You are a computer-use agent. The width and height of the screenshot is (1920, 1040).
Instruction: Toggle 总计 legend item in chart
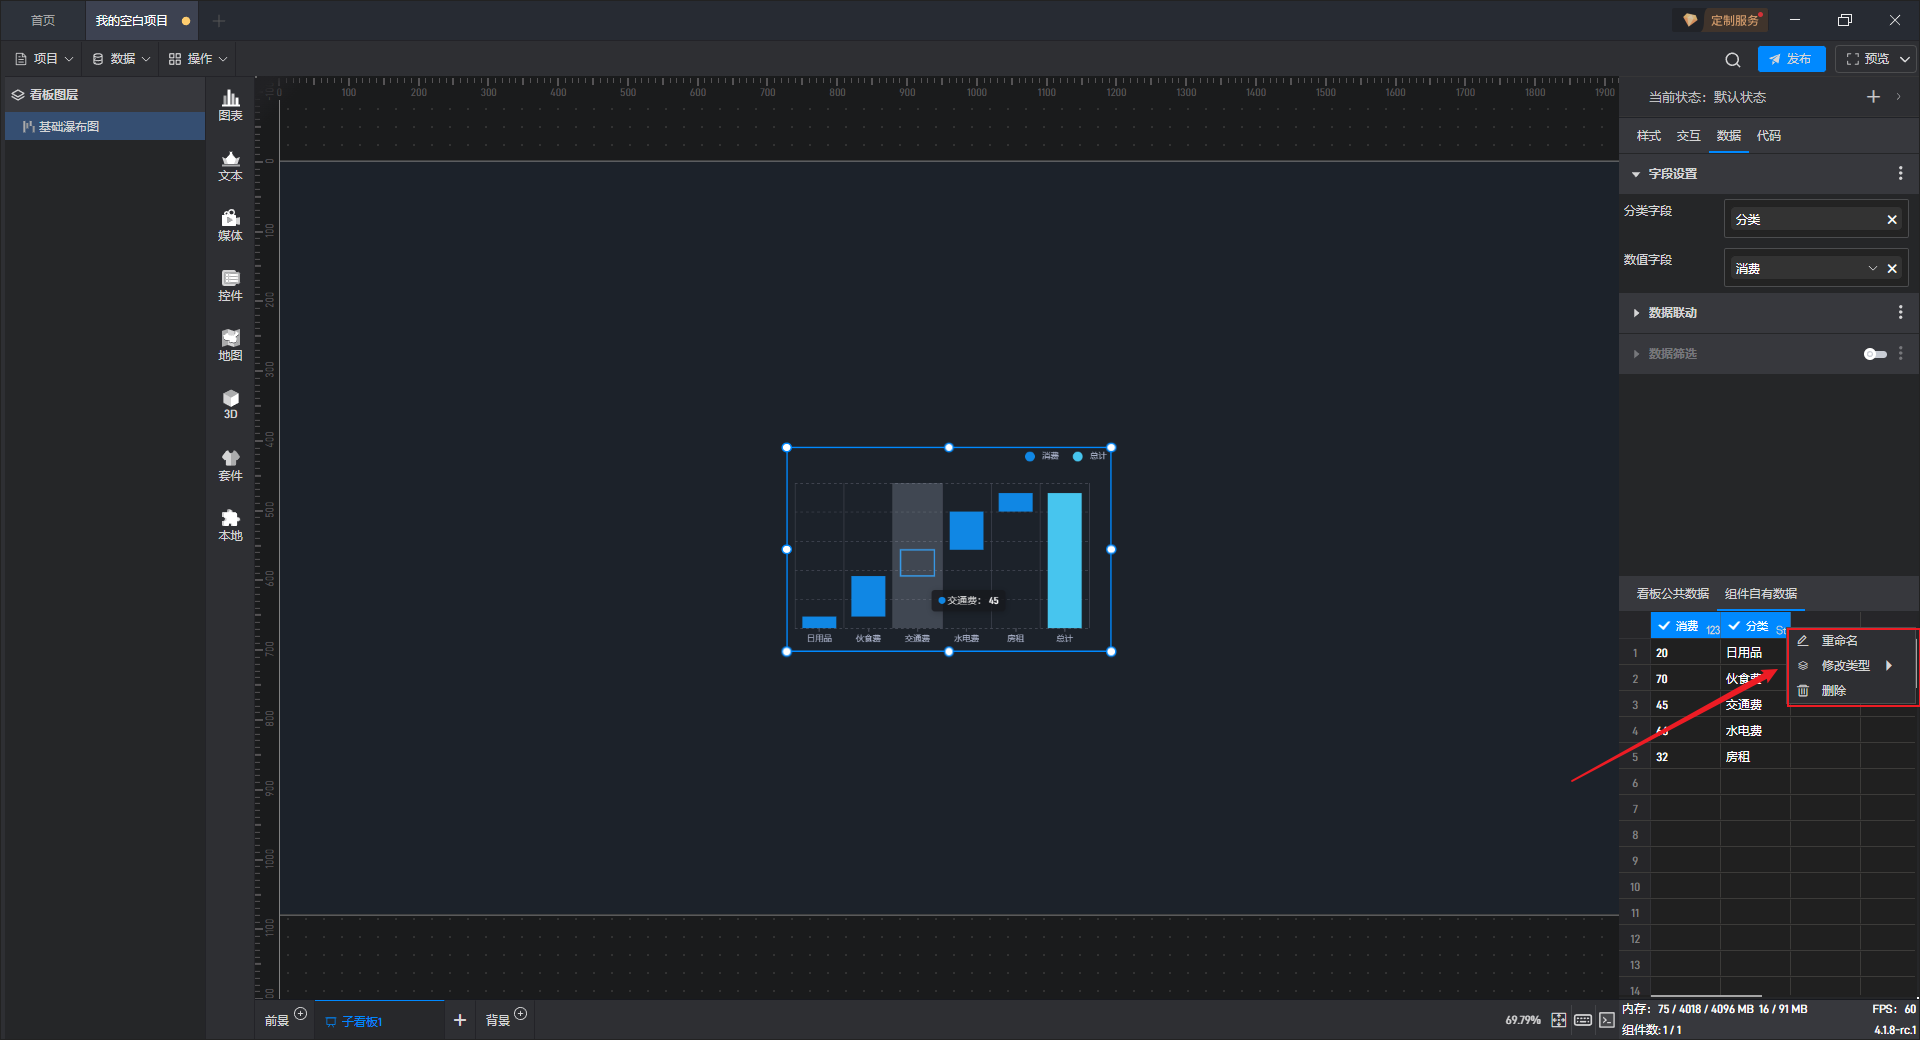tap(1089, 456)
